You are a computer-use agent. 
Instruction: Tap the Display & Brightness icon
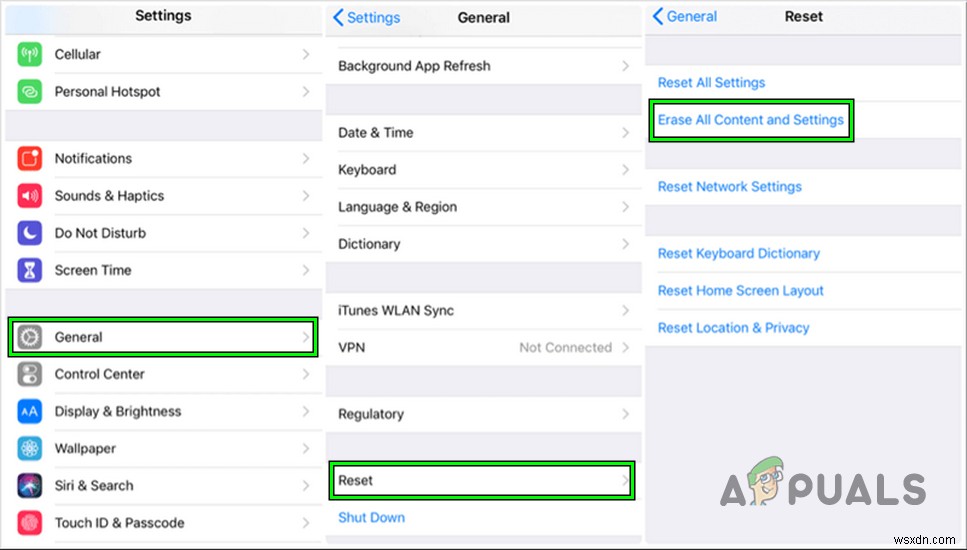(x=30, y=411)
